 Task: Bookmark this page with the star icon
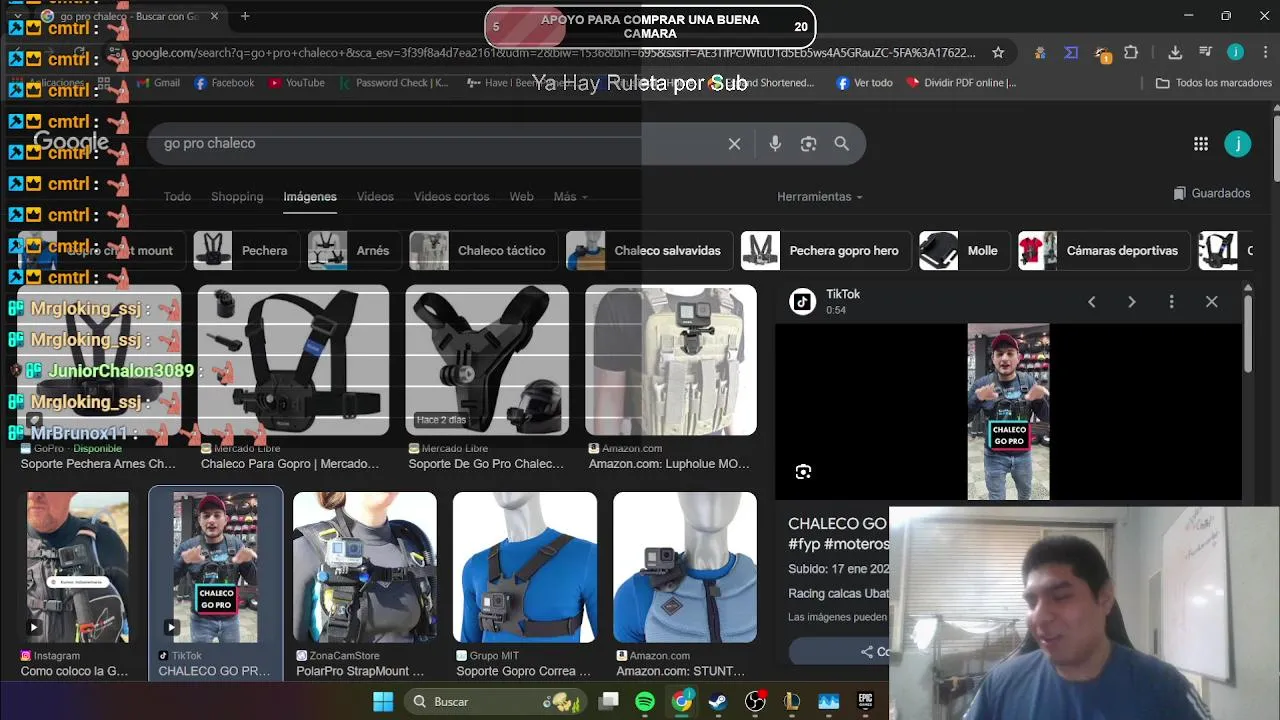(x=998, y=53)
